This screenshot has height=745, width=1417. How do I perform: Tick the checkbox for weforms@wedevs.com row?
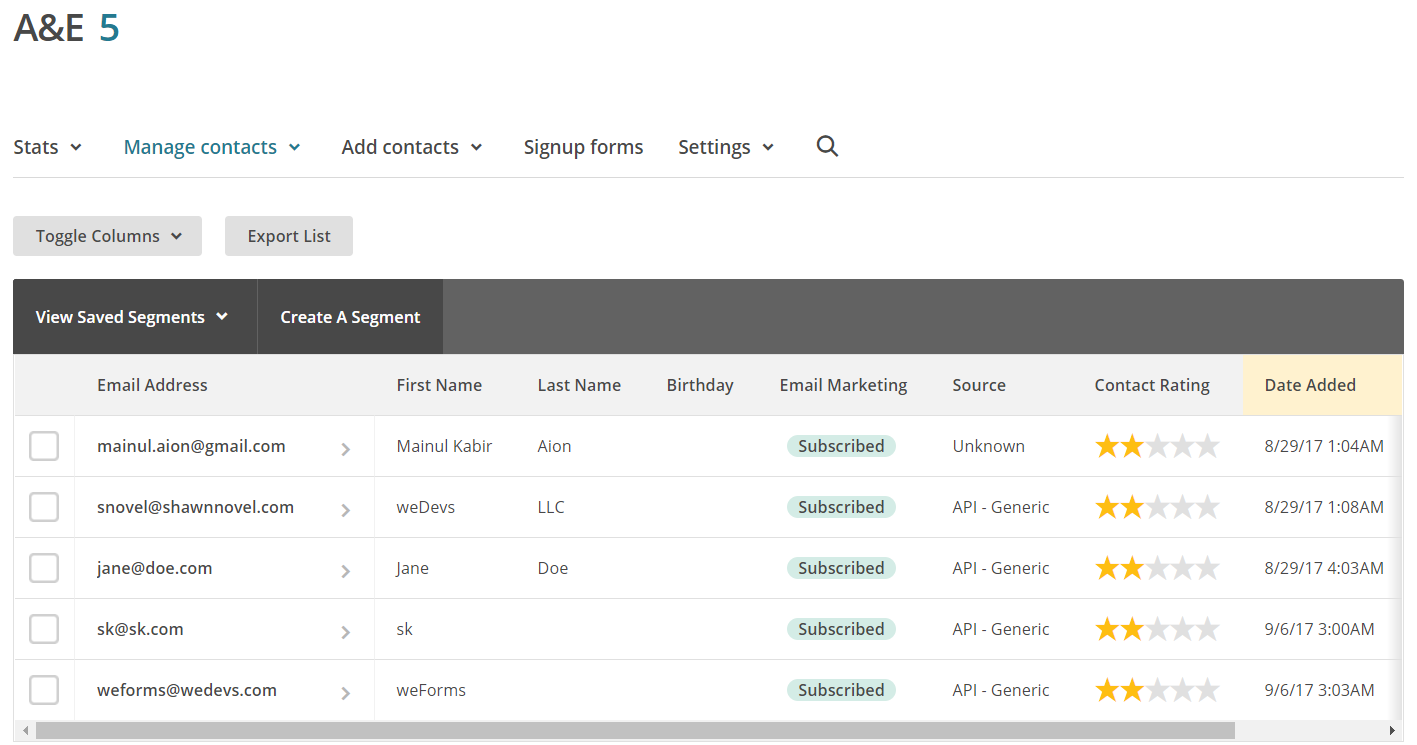click(43, 689)
